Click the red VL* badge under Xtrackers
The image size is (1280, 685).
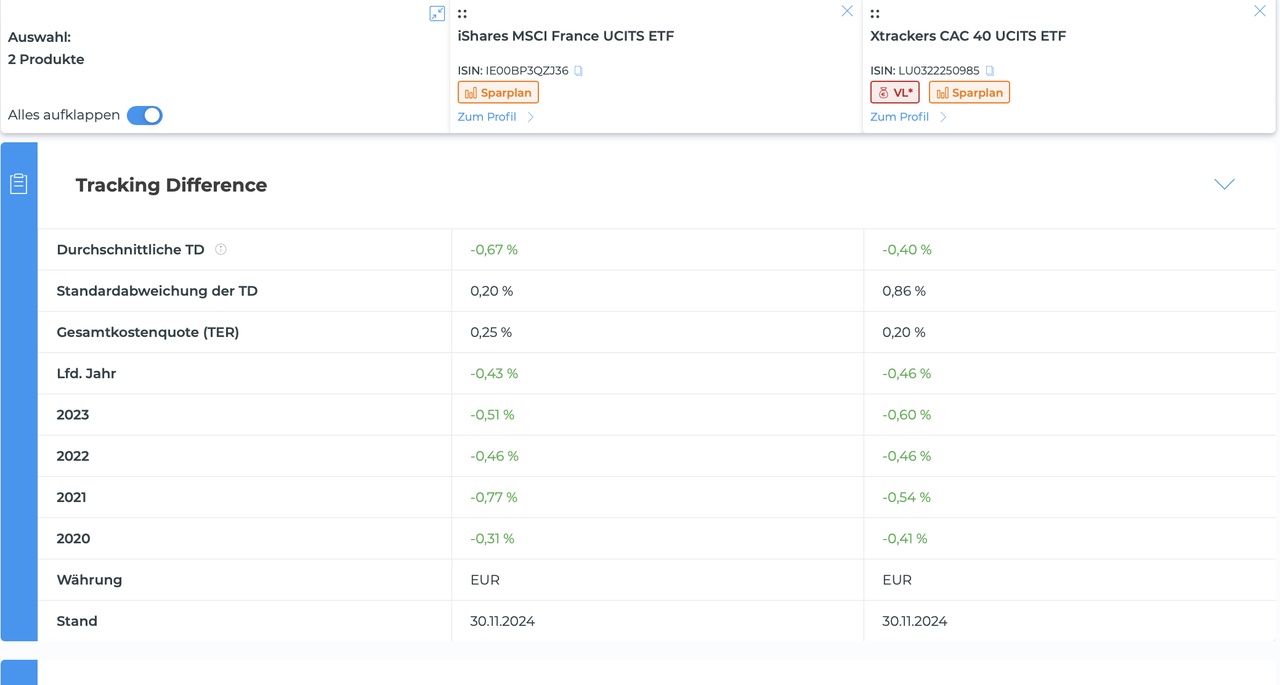point(895,93)
